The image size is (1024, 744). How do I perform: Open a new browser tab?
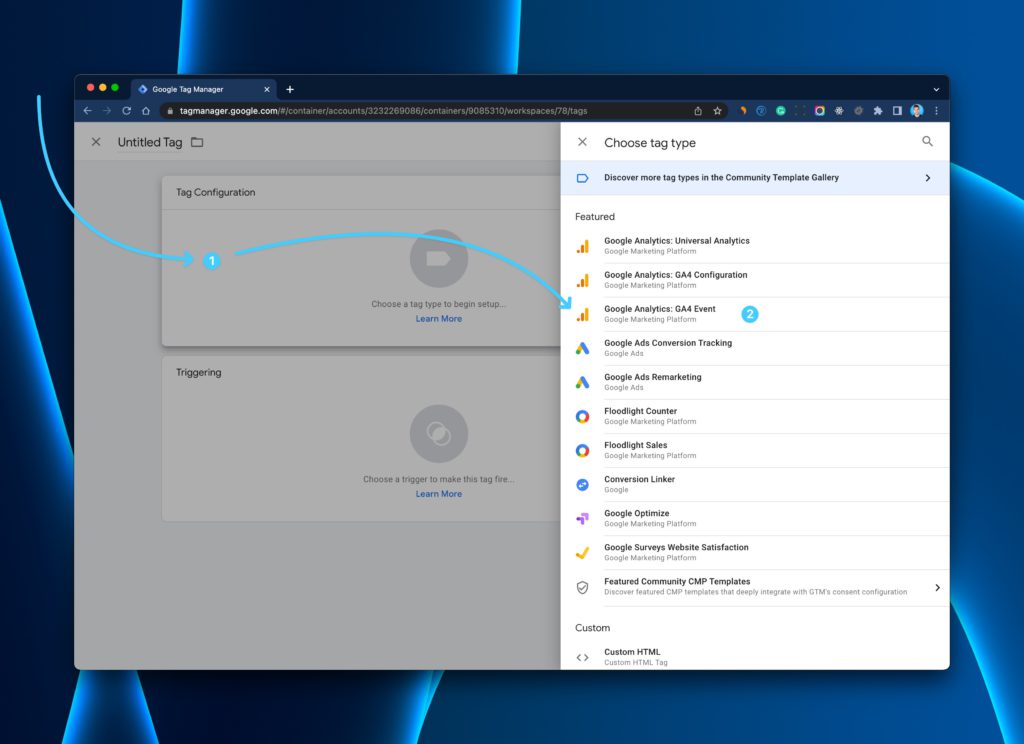point(290,89)
